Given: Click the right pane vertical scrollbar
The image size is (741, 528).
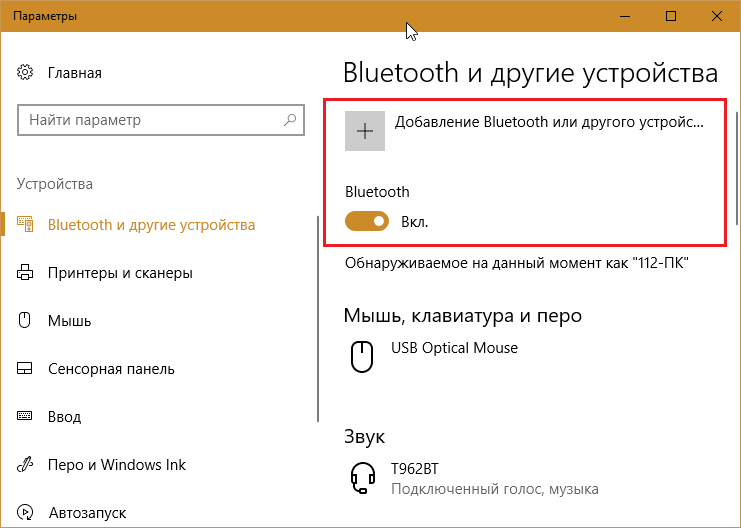Looking at the screenshot, I should point(738,168).
